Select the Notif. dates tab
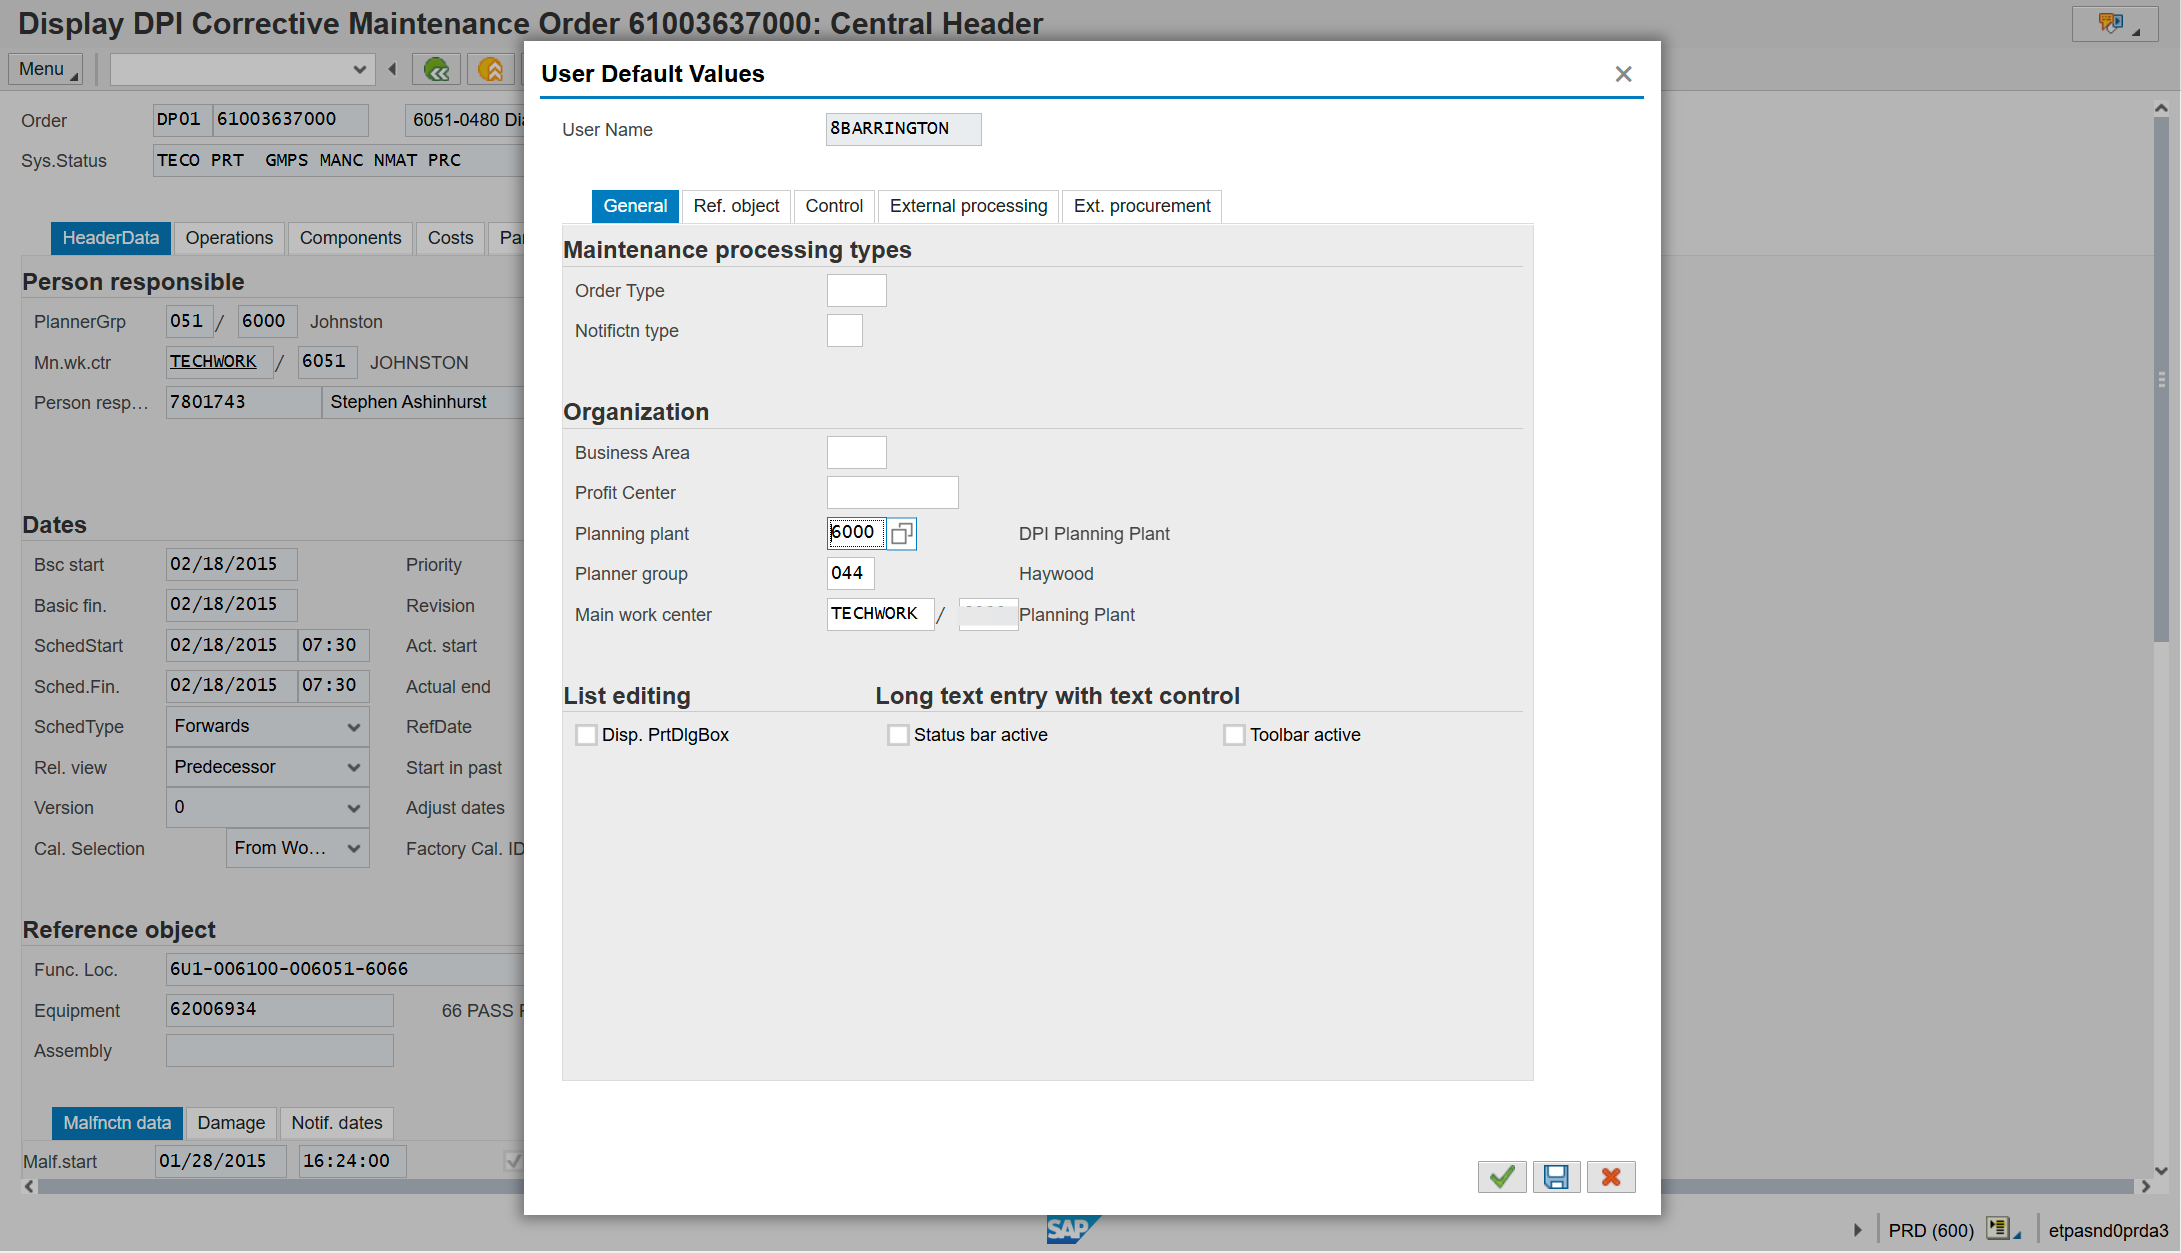The height and width of the screenshot is (1253, 2181). pyautogui.click(x=337, y=1123)
